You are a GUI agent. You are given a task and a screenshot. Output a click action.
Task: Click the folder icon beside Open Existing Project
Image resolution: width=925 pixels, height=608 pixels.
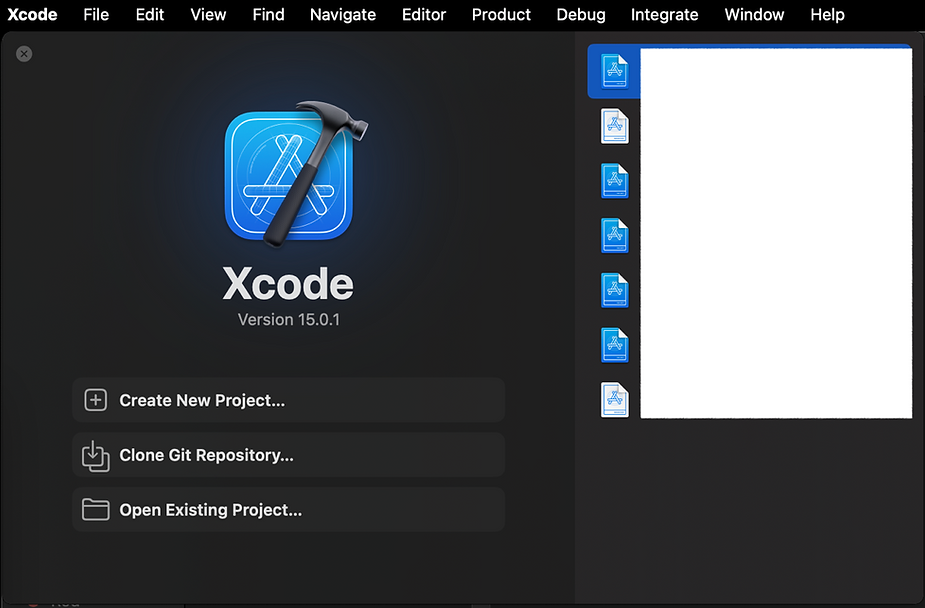point(95,509)
